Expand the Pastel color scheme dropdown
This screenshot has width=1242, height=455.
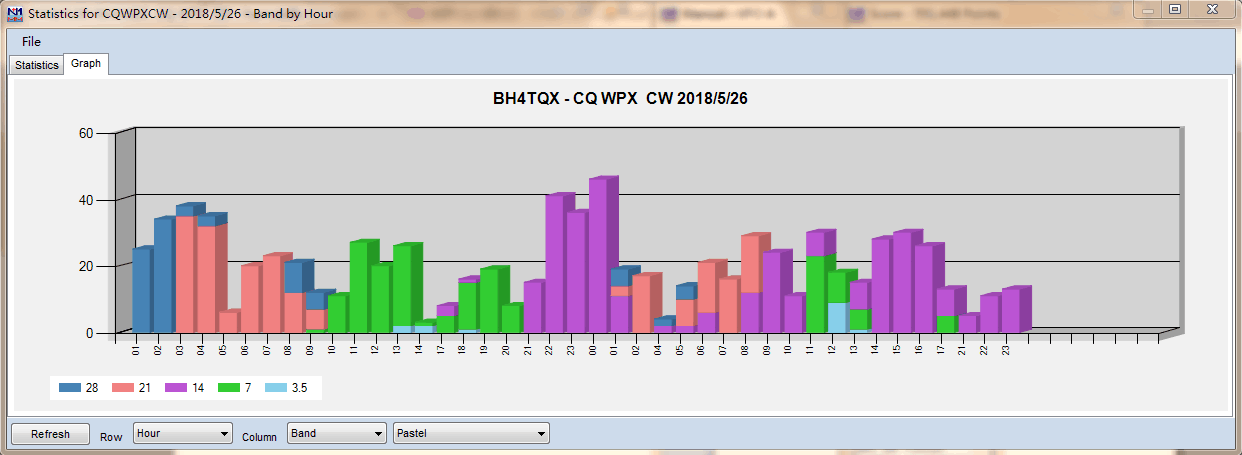[471, 433]
